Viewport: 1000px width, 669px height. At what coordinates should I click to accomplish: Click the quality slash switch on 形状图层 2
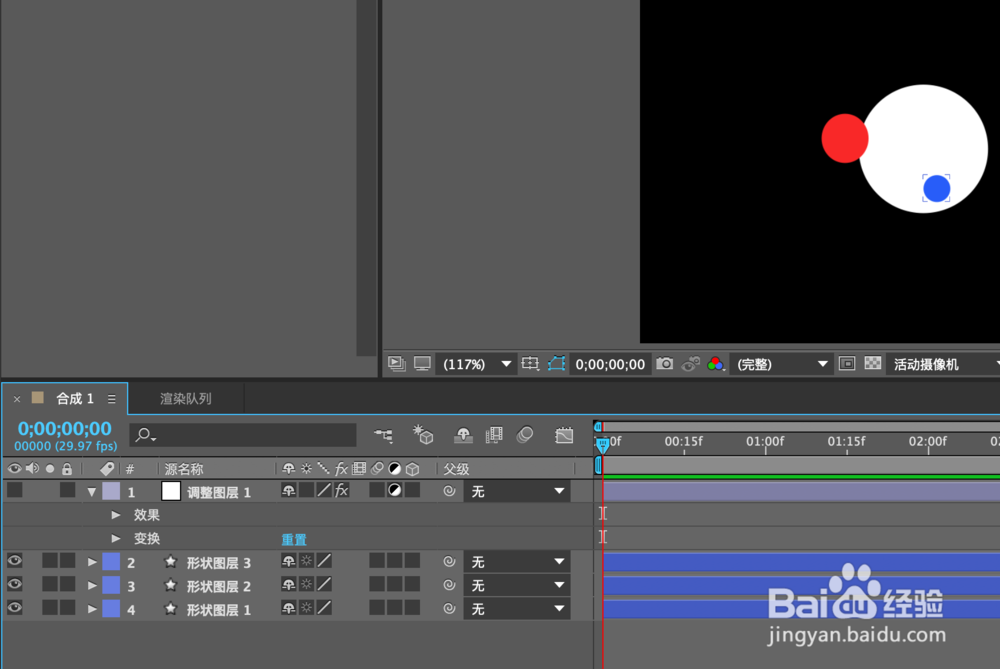[324, 584]
